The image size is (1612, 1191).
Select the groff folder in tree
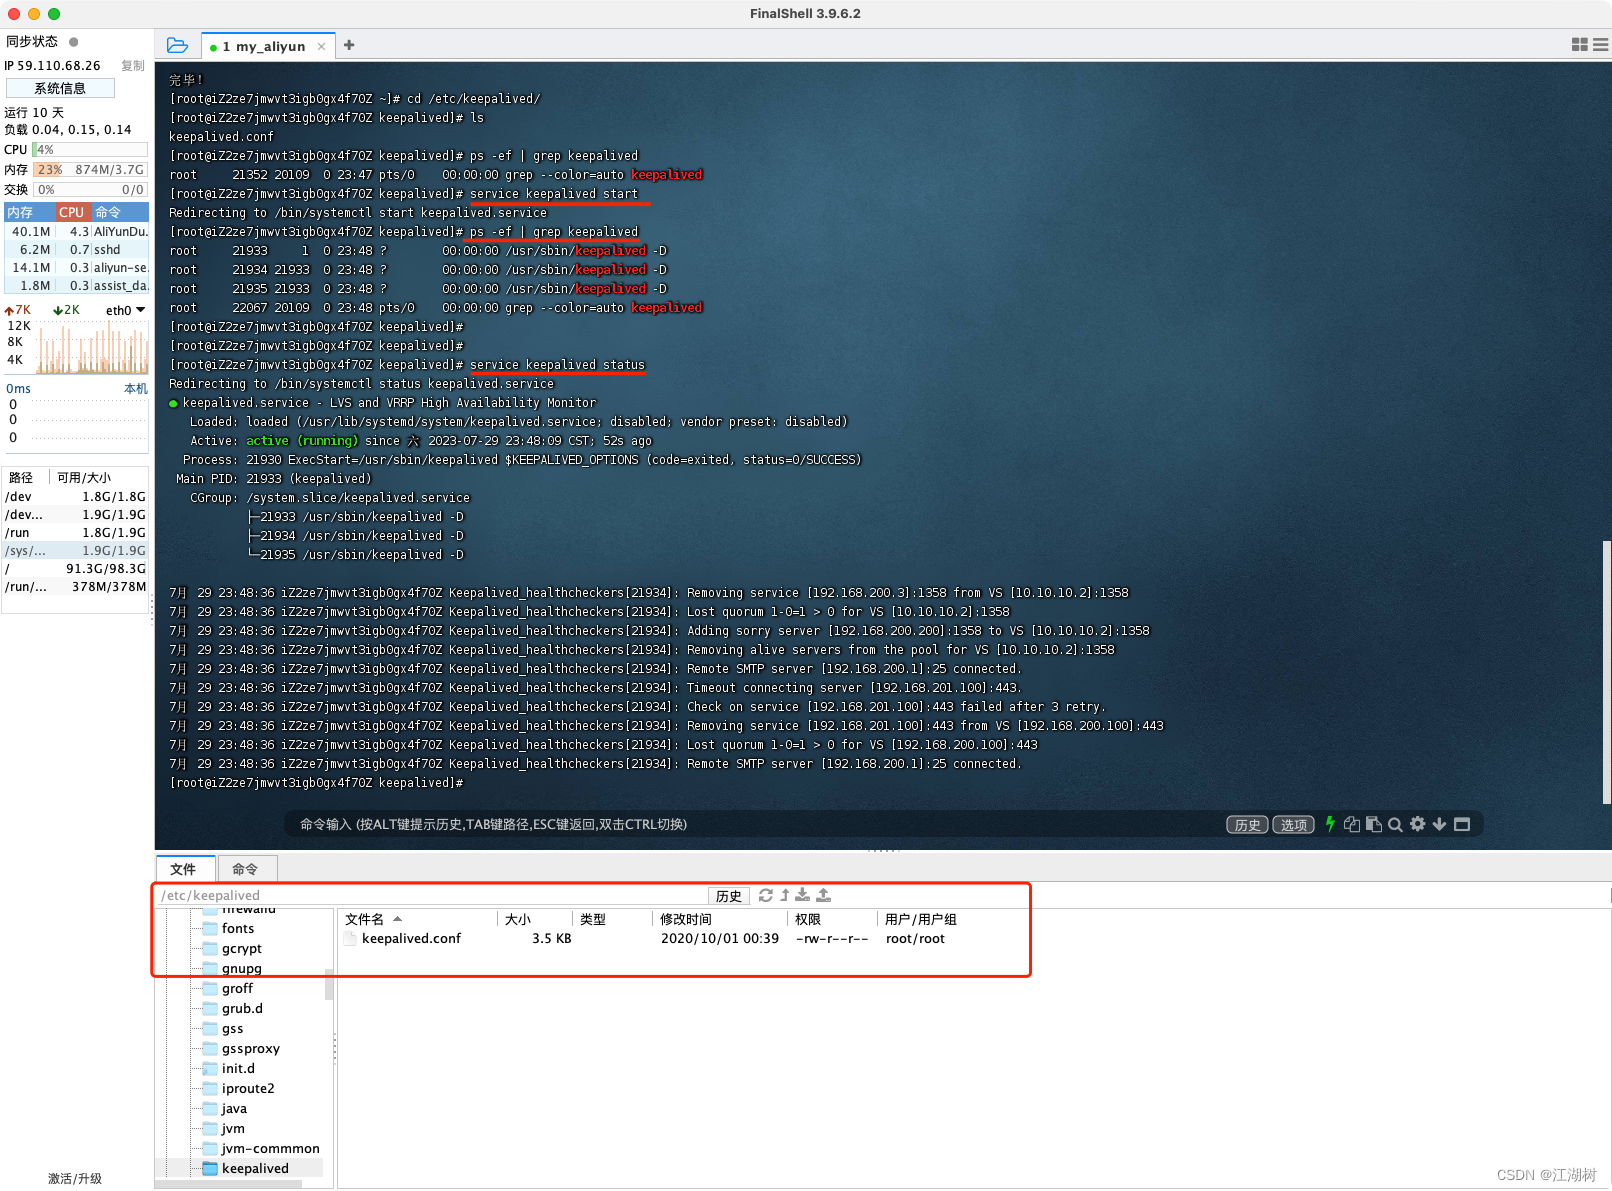coord(237,988)
